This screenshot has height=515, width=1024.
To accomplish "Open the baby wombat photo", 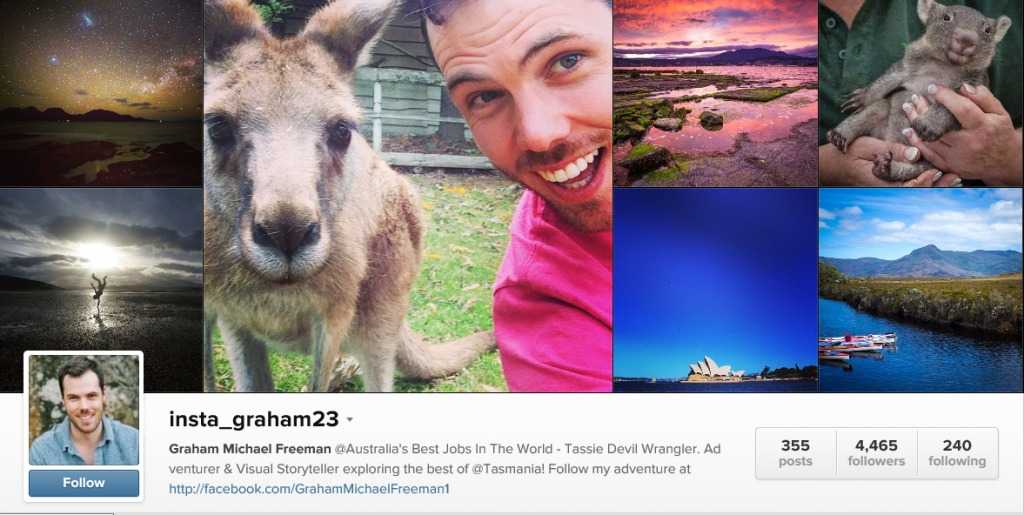I will 921,93.
